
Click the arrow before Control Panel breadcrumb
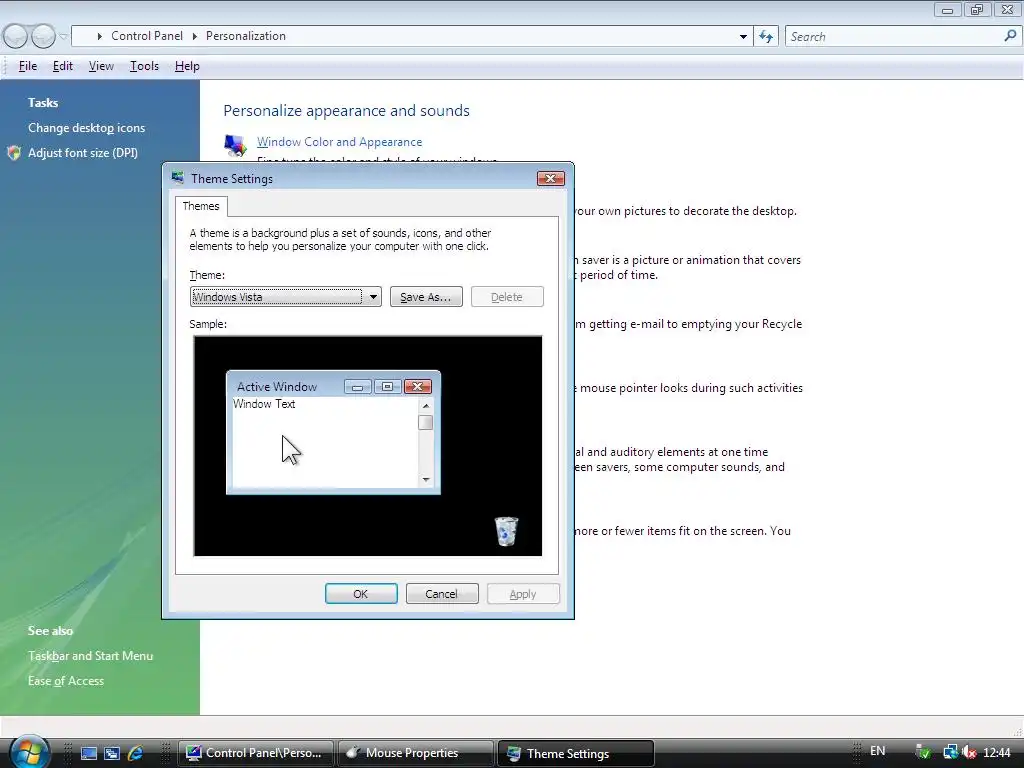(99, 37)
